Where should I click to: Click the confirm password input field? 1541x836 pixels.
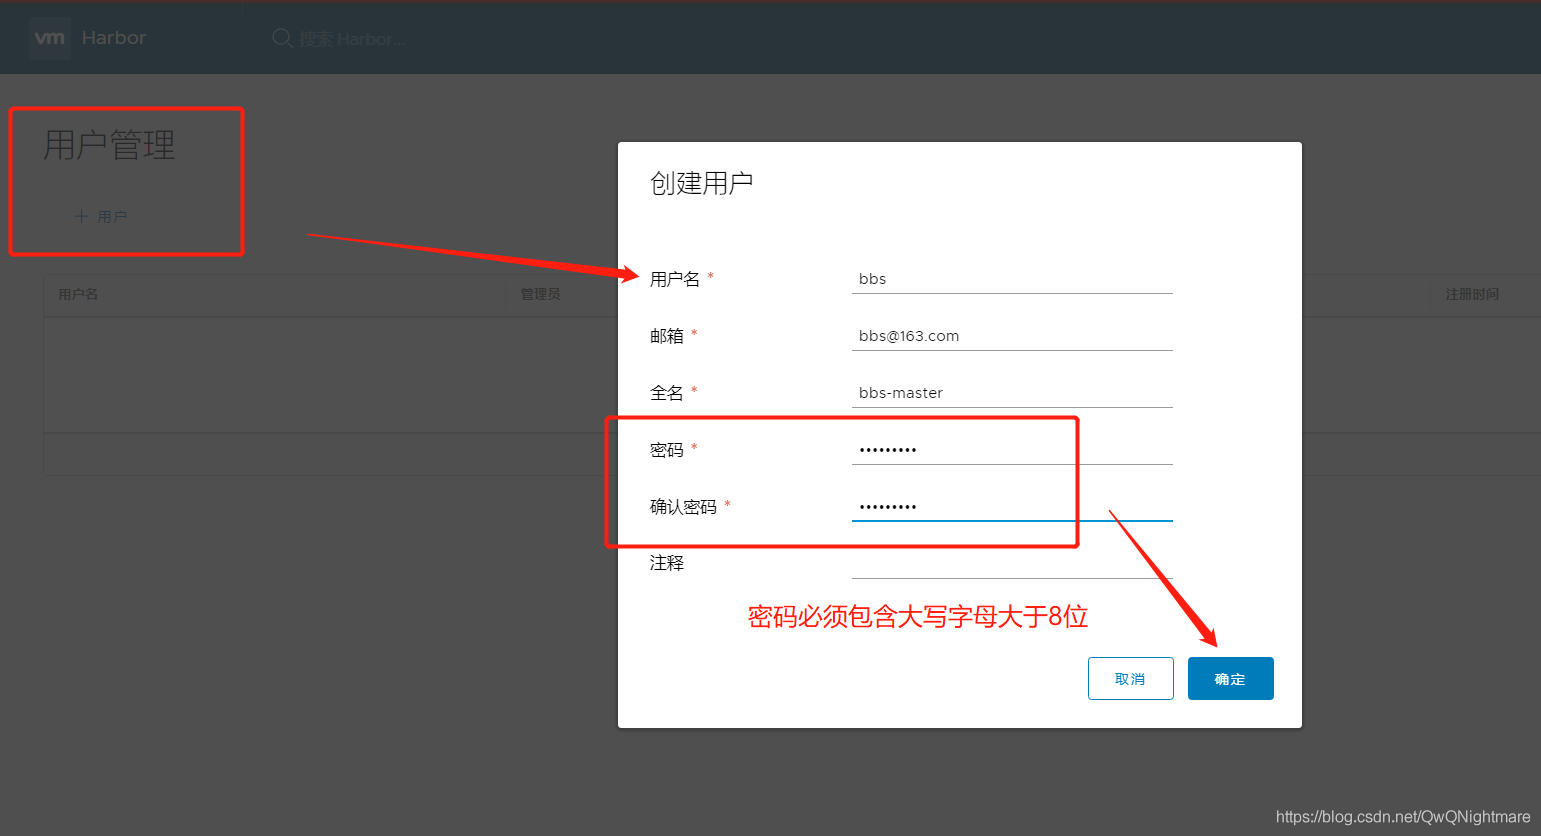[1012, 507]
